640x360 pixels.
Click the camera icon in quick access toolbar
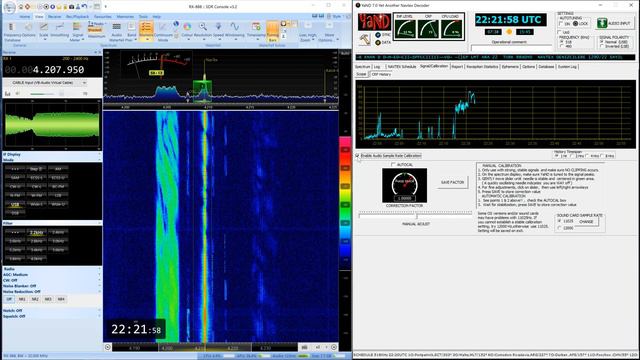tap(71, 7)
